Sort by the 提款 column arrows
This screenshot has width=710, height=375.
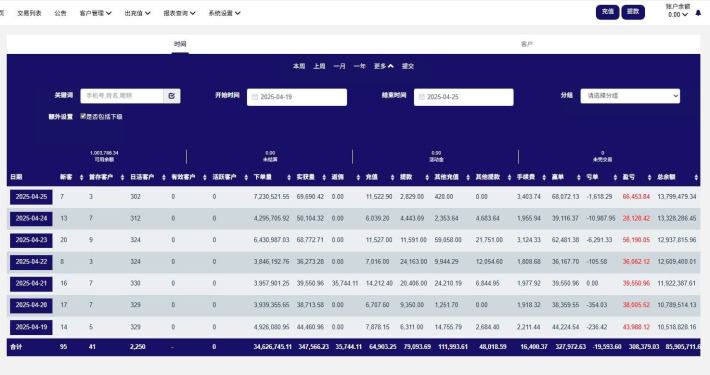[x=427, y=177]
